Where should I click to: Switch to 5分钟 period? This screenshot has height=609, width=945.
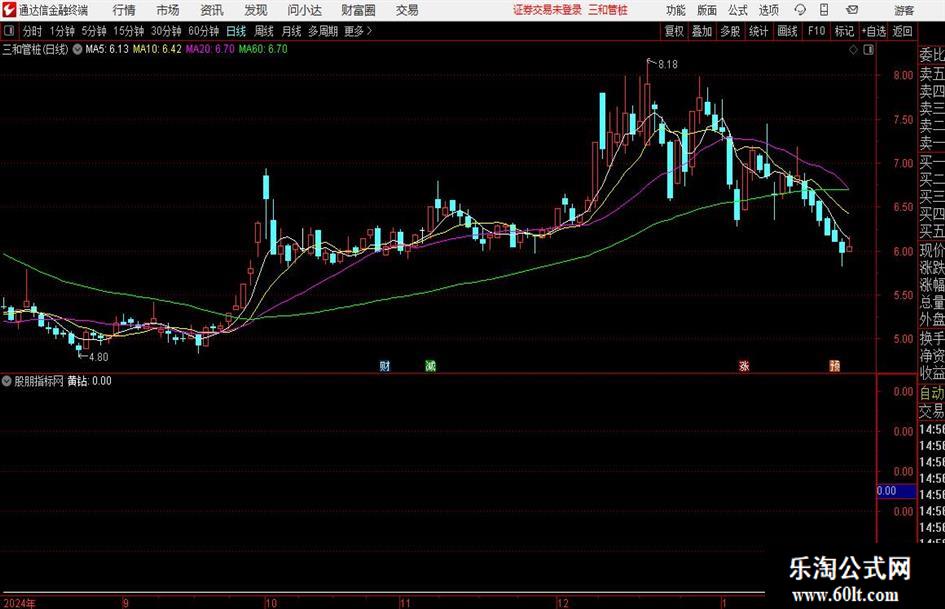[94, 31]
